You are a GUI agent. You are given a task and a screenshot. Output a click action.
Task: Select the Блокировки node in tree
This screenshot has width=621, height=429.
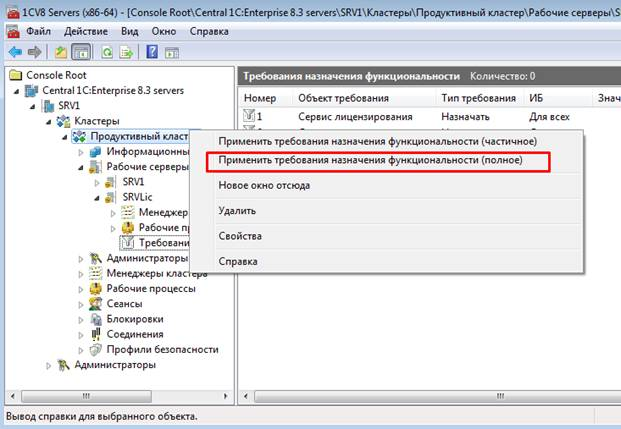coord(135,319)
